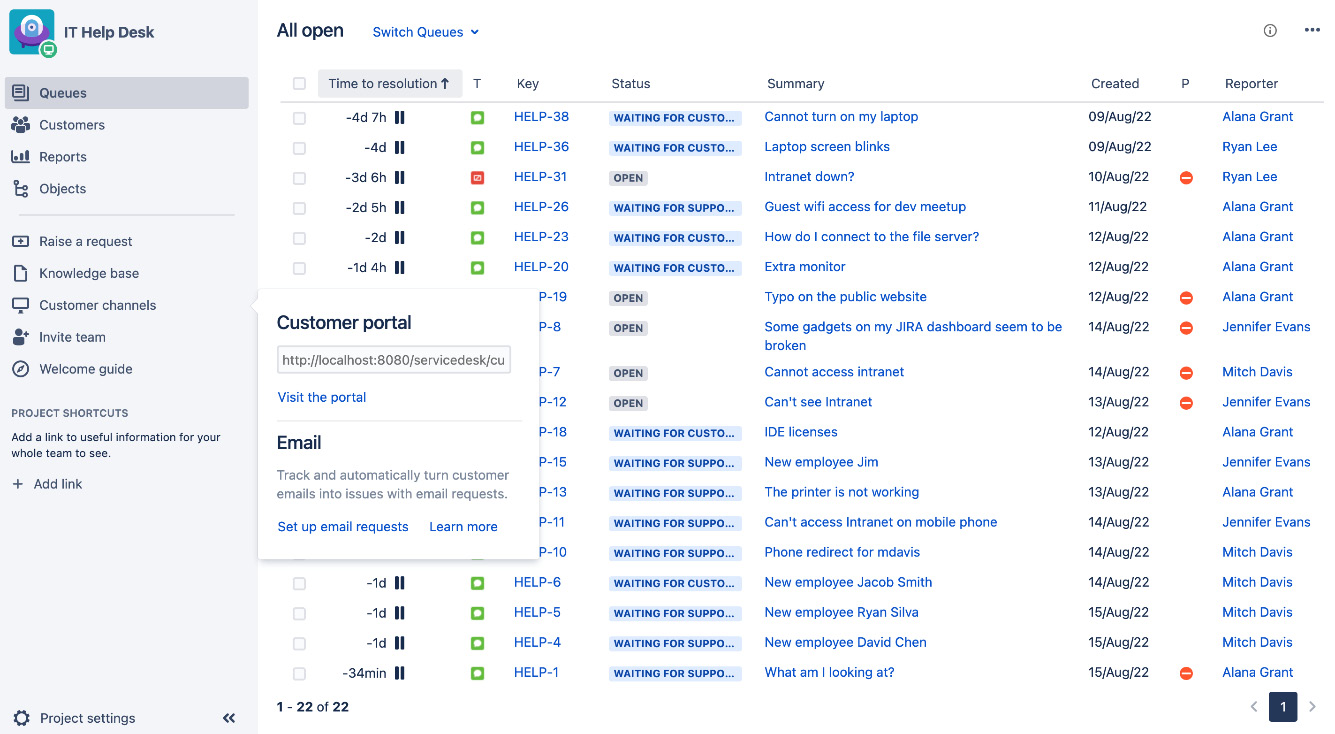Click the red incident type icon for HELP-31
The height and width of the screenshot is (734, 1335).
(477, 177)
